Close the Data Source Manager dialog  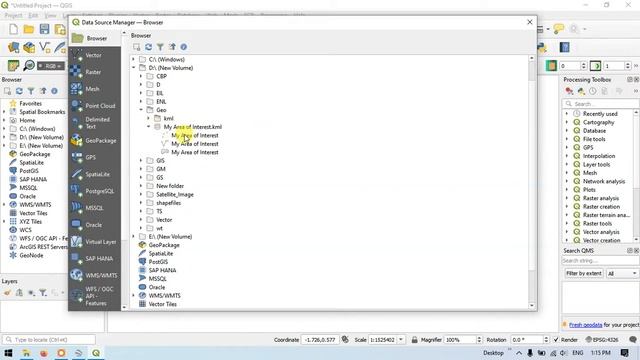(x=530, y=22)
